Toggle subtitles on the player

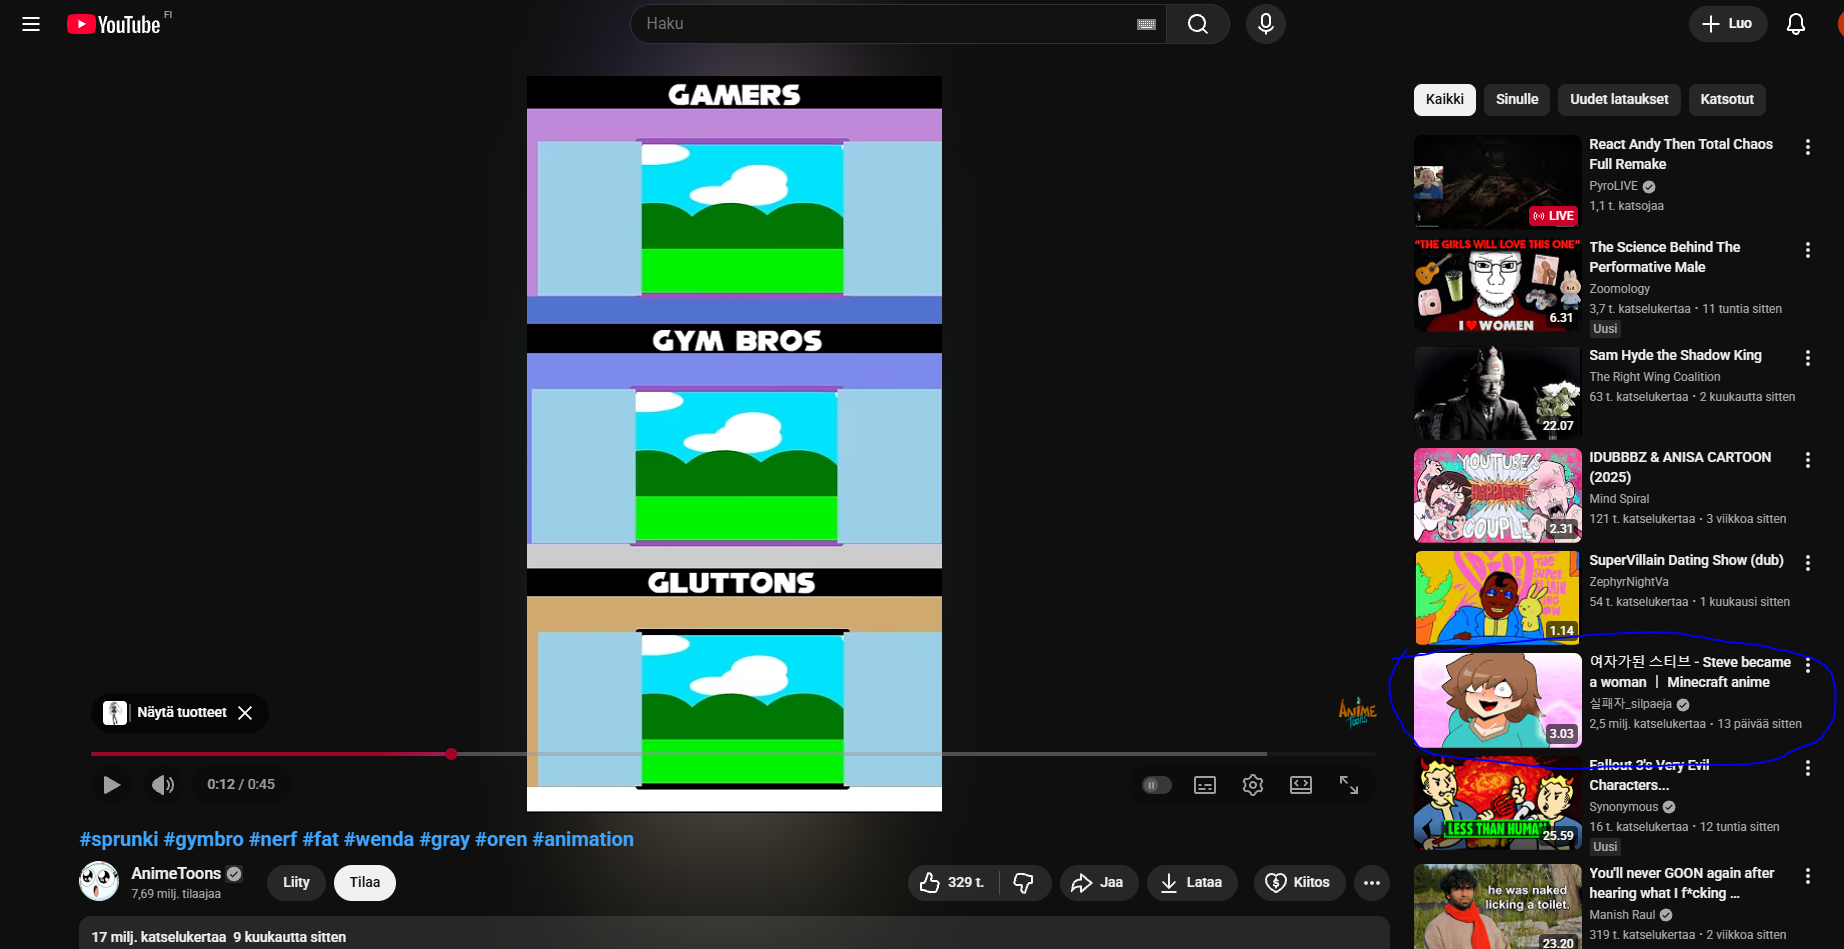1205,785
